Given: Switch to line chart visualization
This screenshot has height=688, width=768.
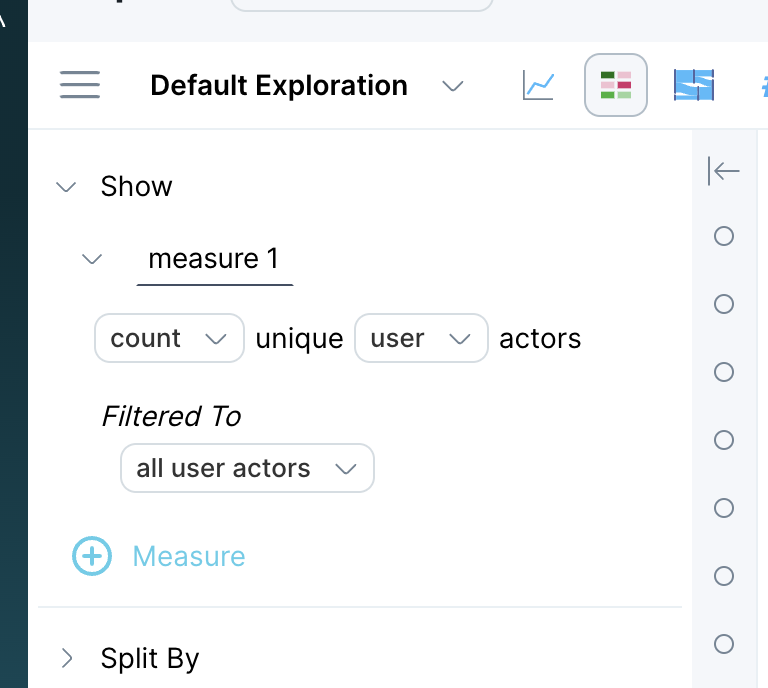Looking at the screenshot, I should click(538, 85).
